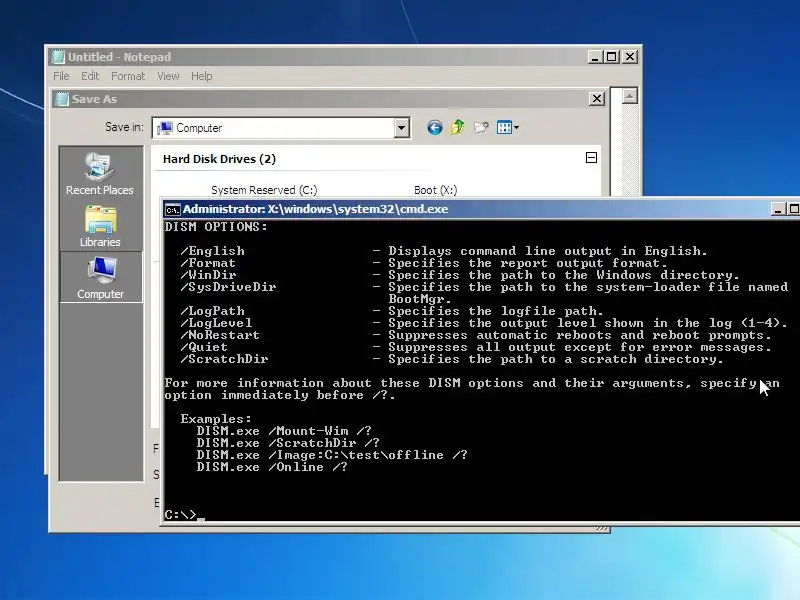Minimize the cmd.exe window
Viewport: 800px width, 600px height.
click(778, 209)
